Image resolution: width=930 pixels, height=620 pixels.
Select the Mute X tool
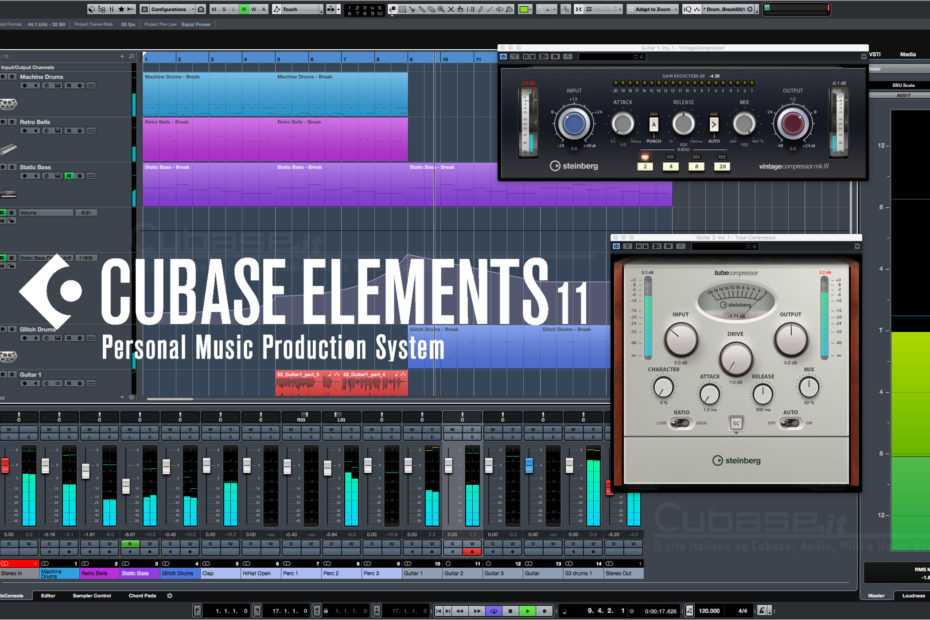tap(451, 9)
